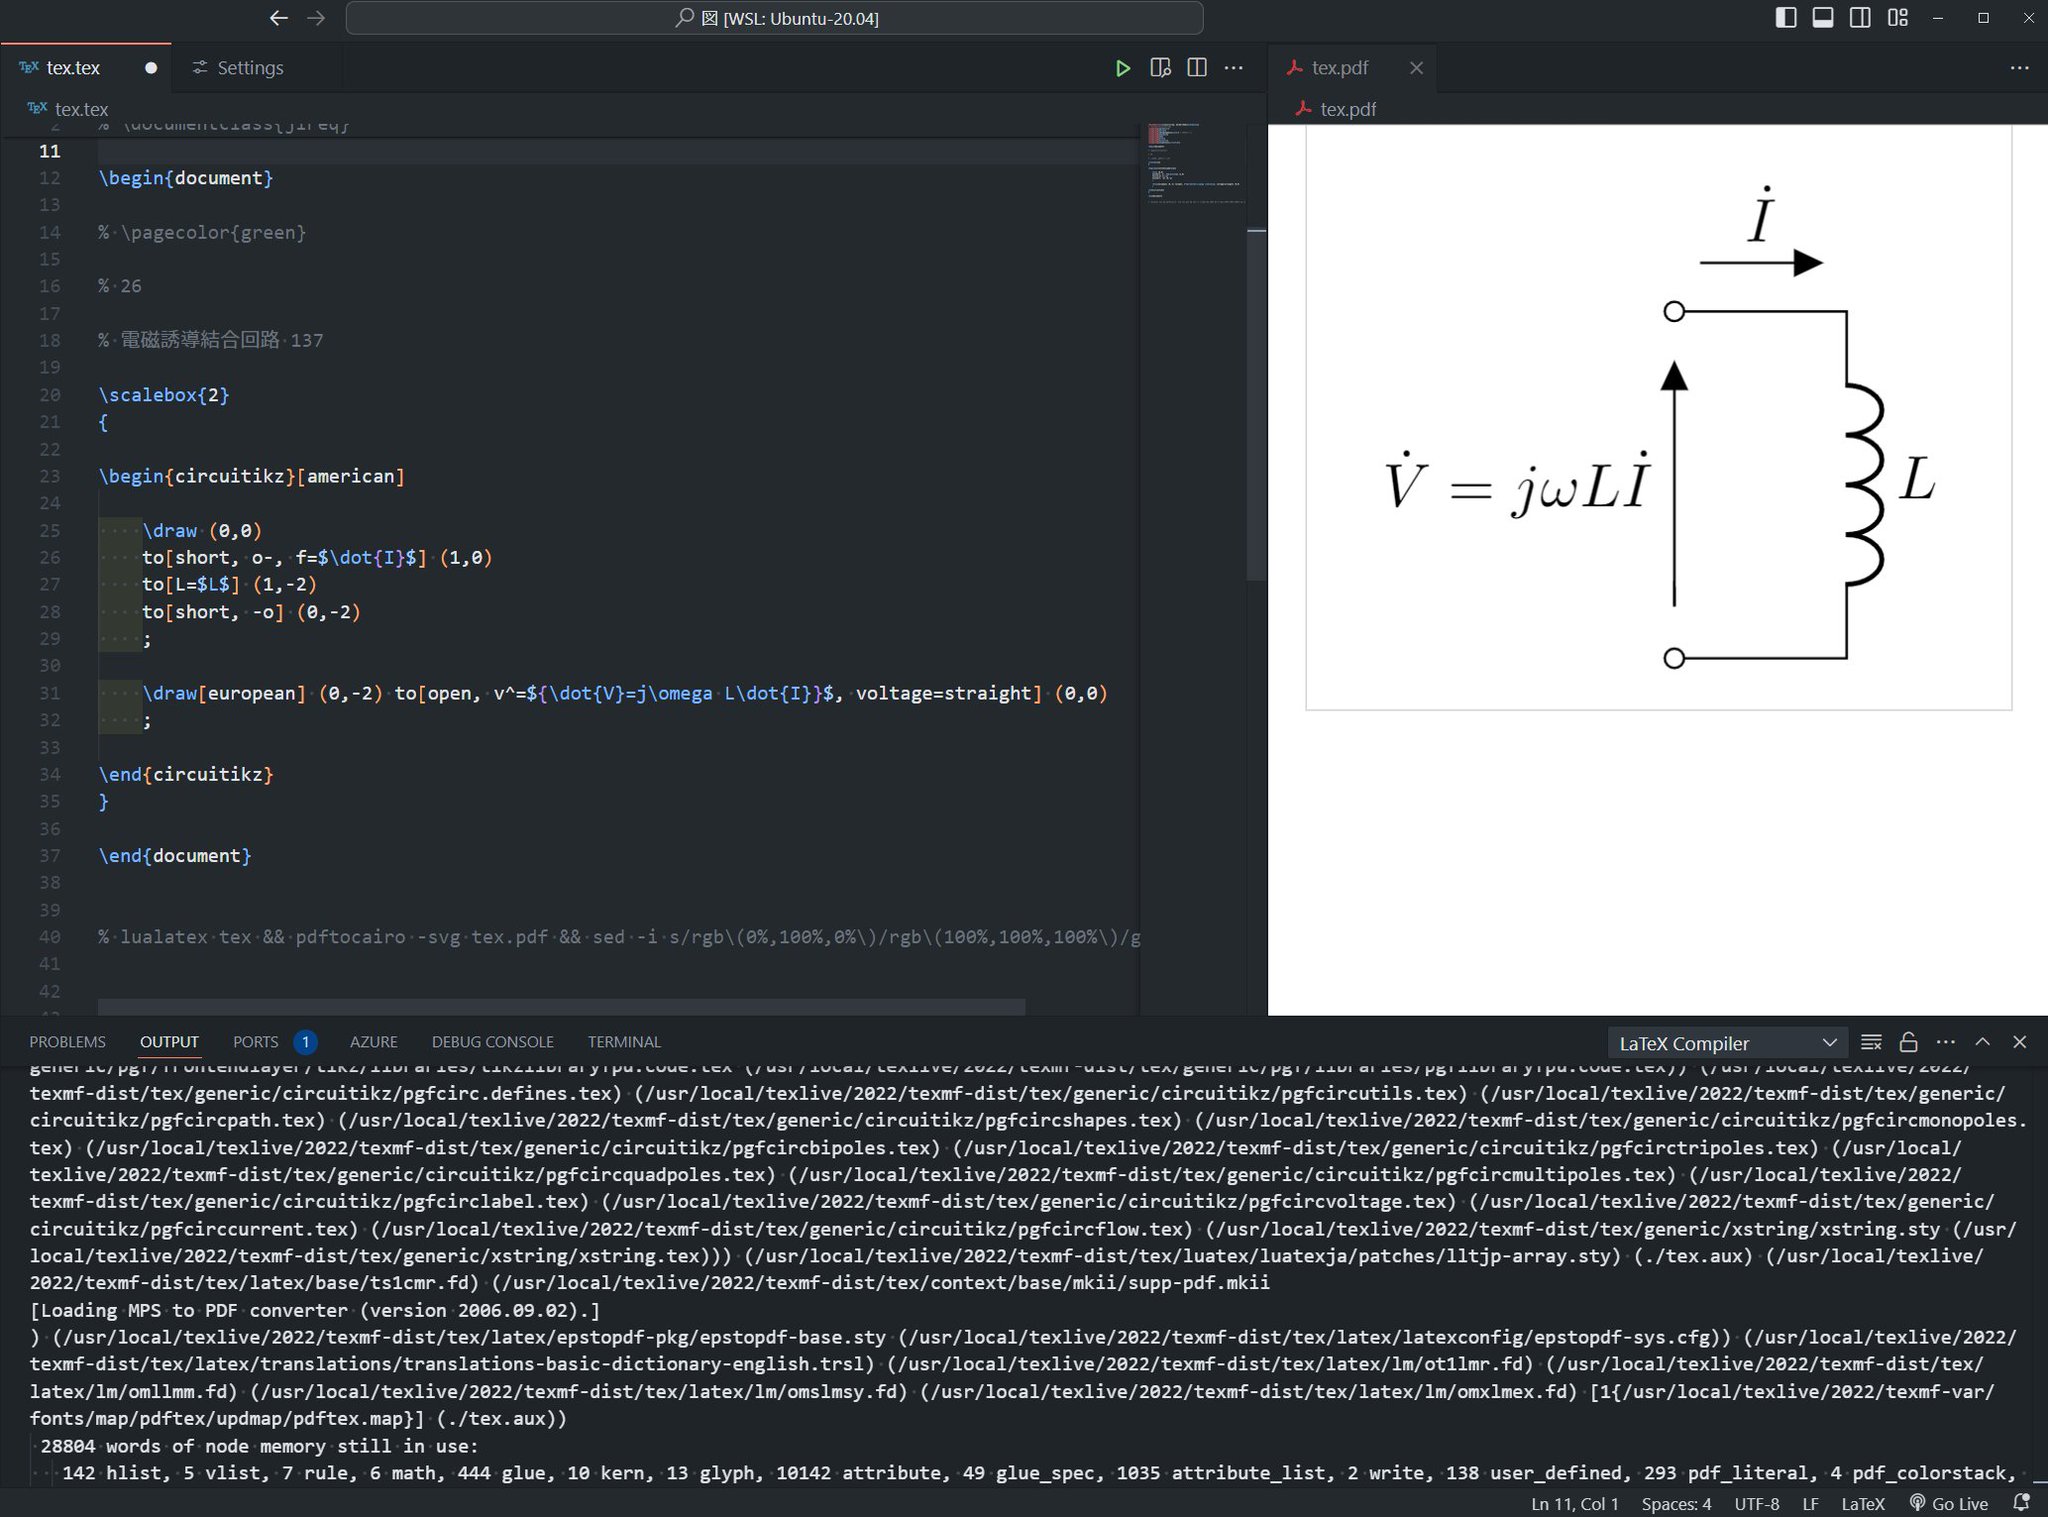Toggle the Output scroll lock icon
This screenshot has width=2048, height=1517.
pos(1908,1042)
